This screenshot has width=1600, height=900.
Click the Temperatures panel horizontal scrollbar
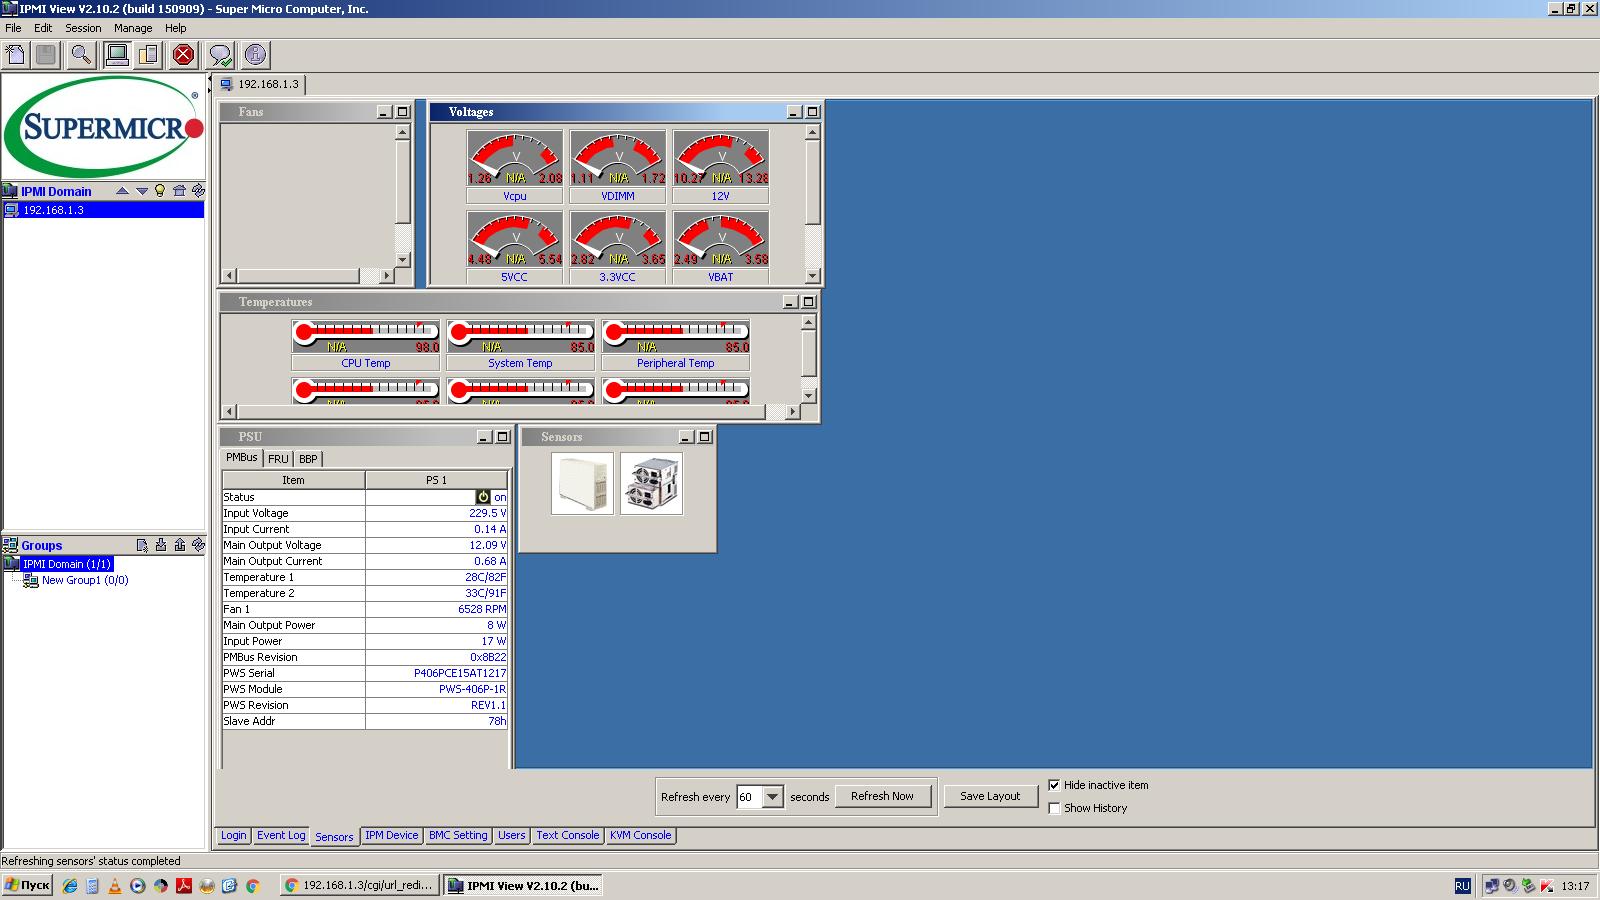coord(500,412)
